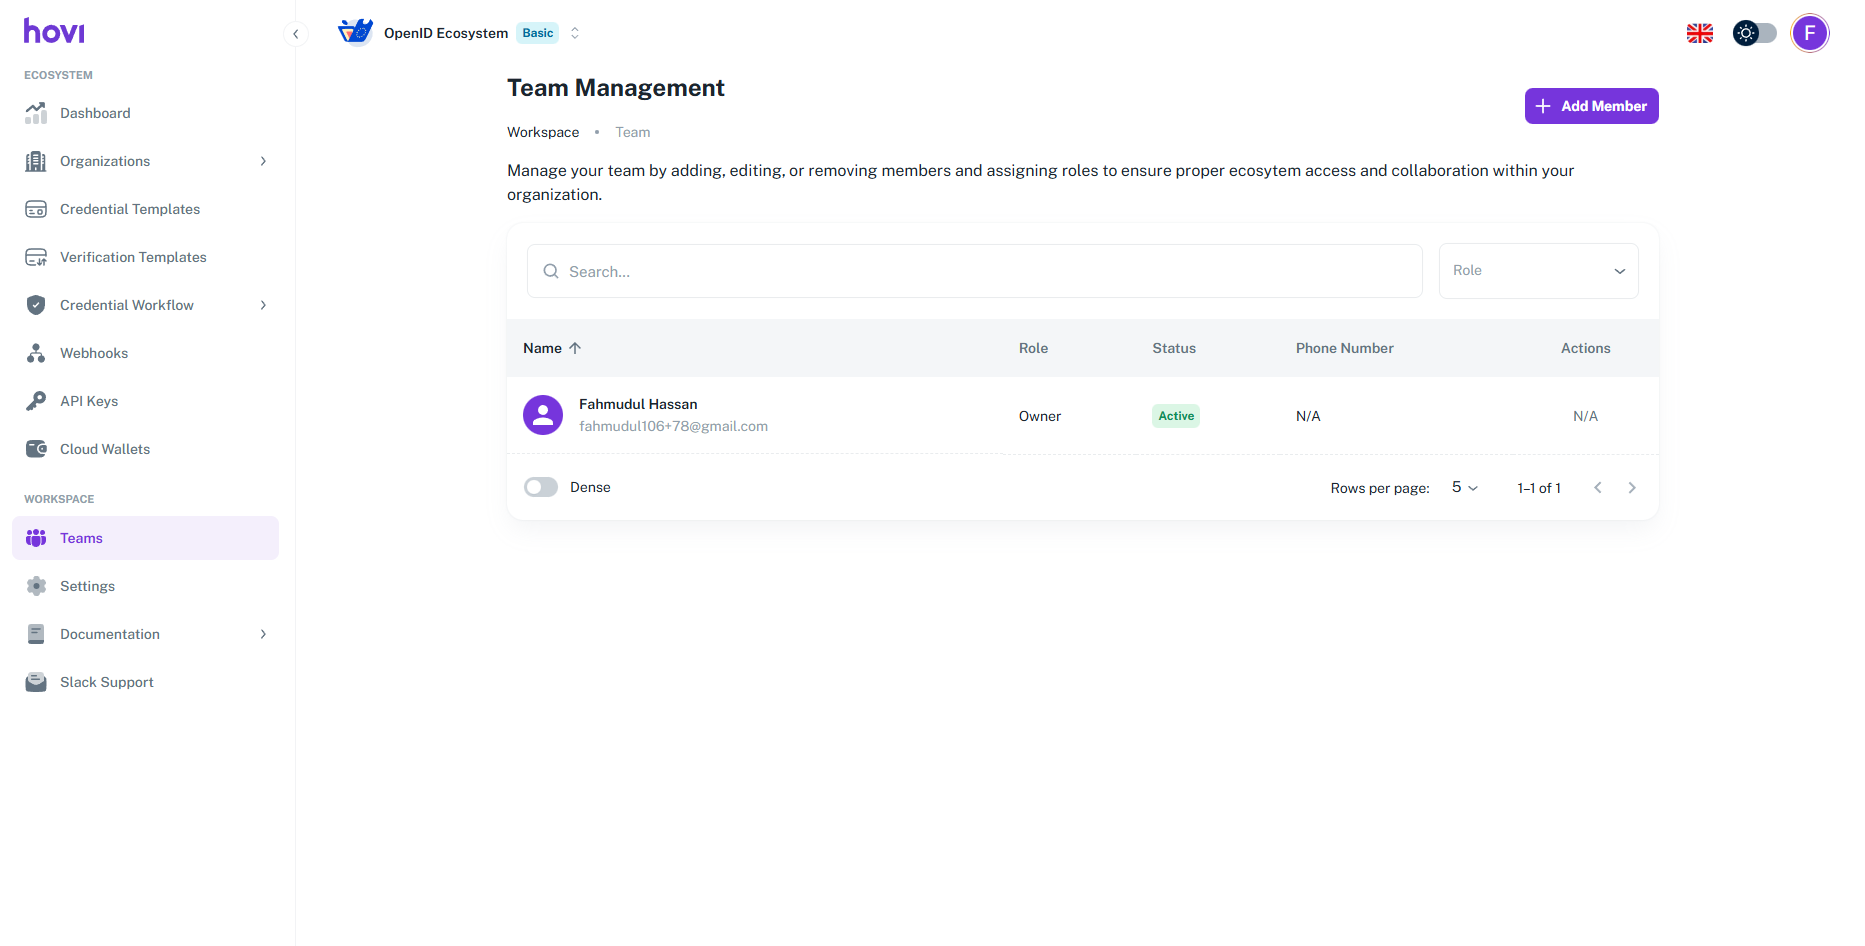Expand the Organizations submenu
Image resolution: width=1865 pixels, height=946 pixels.
(263, 161)
